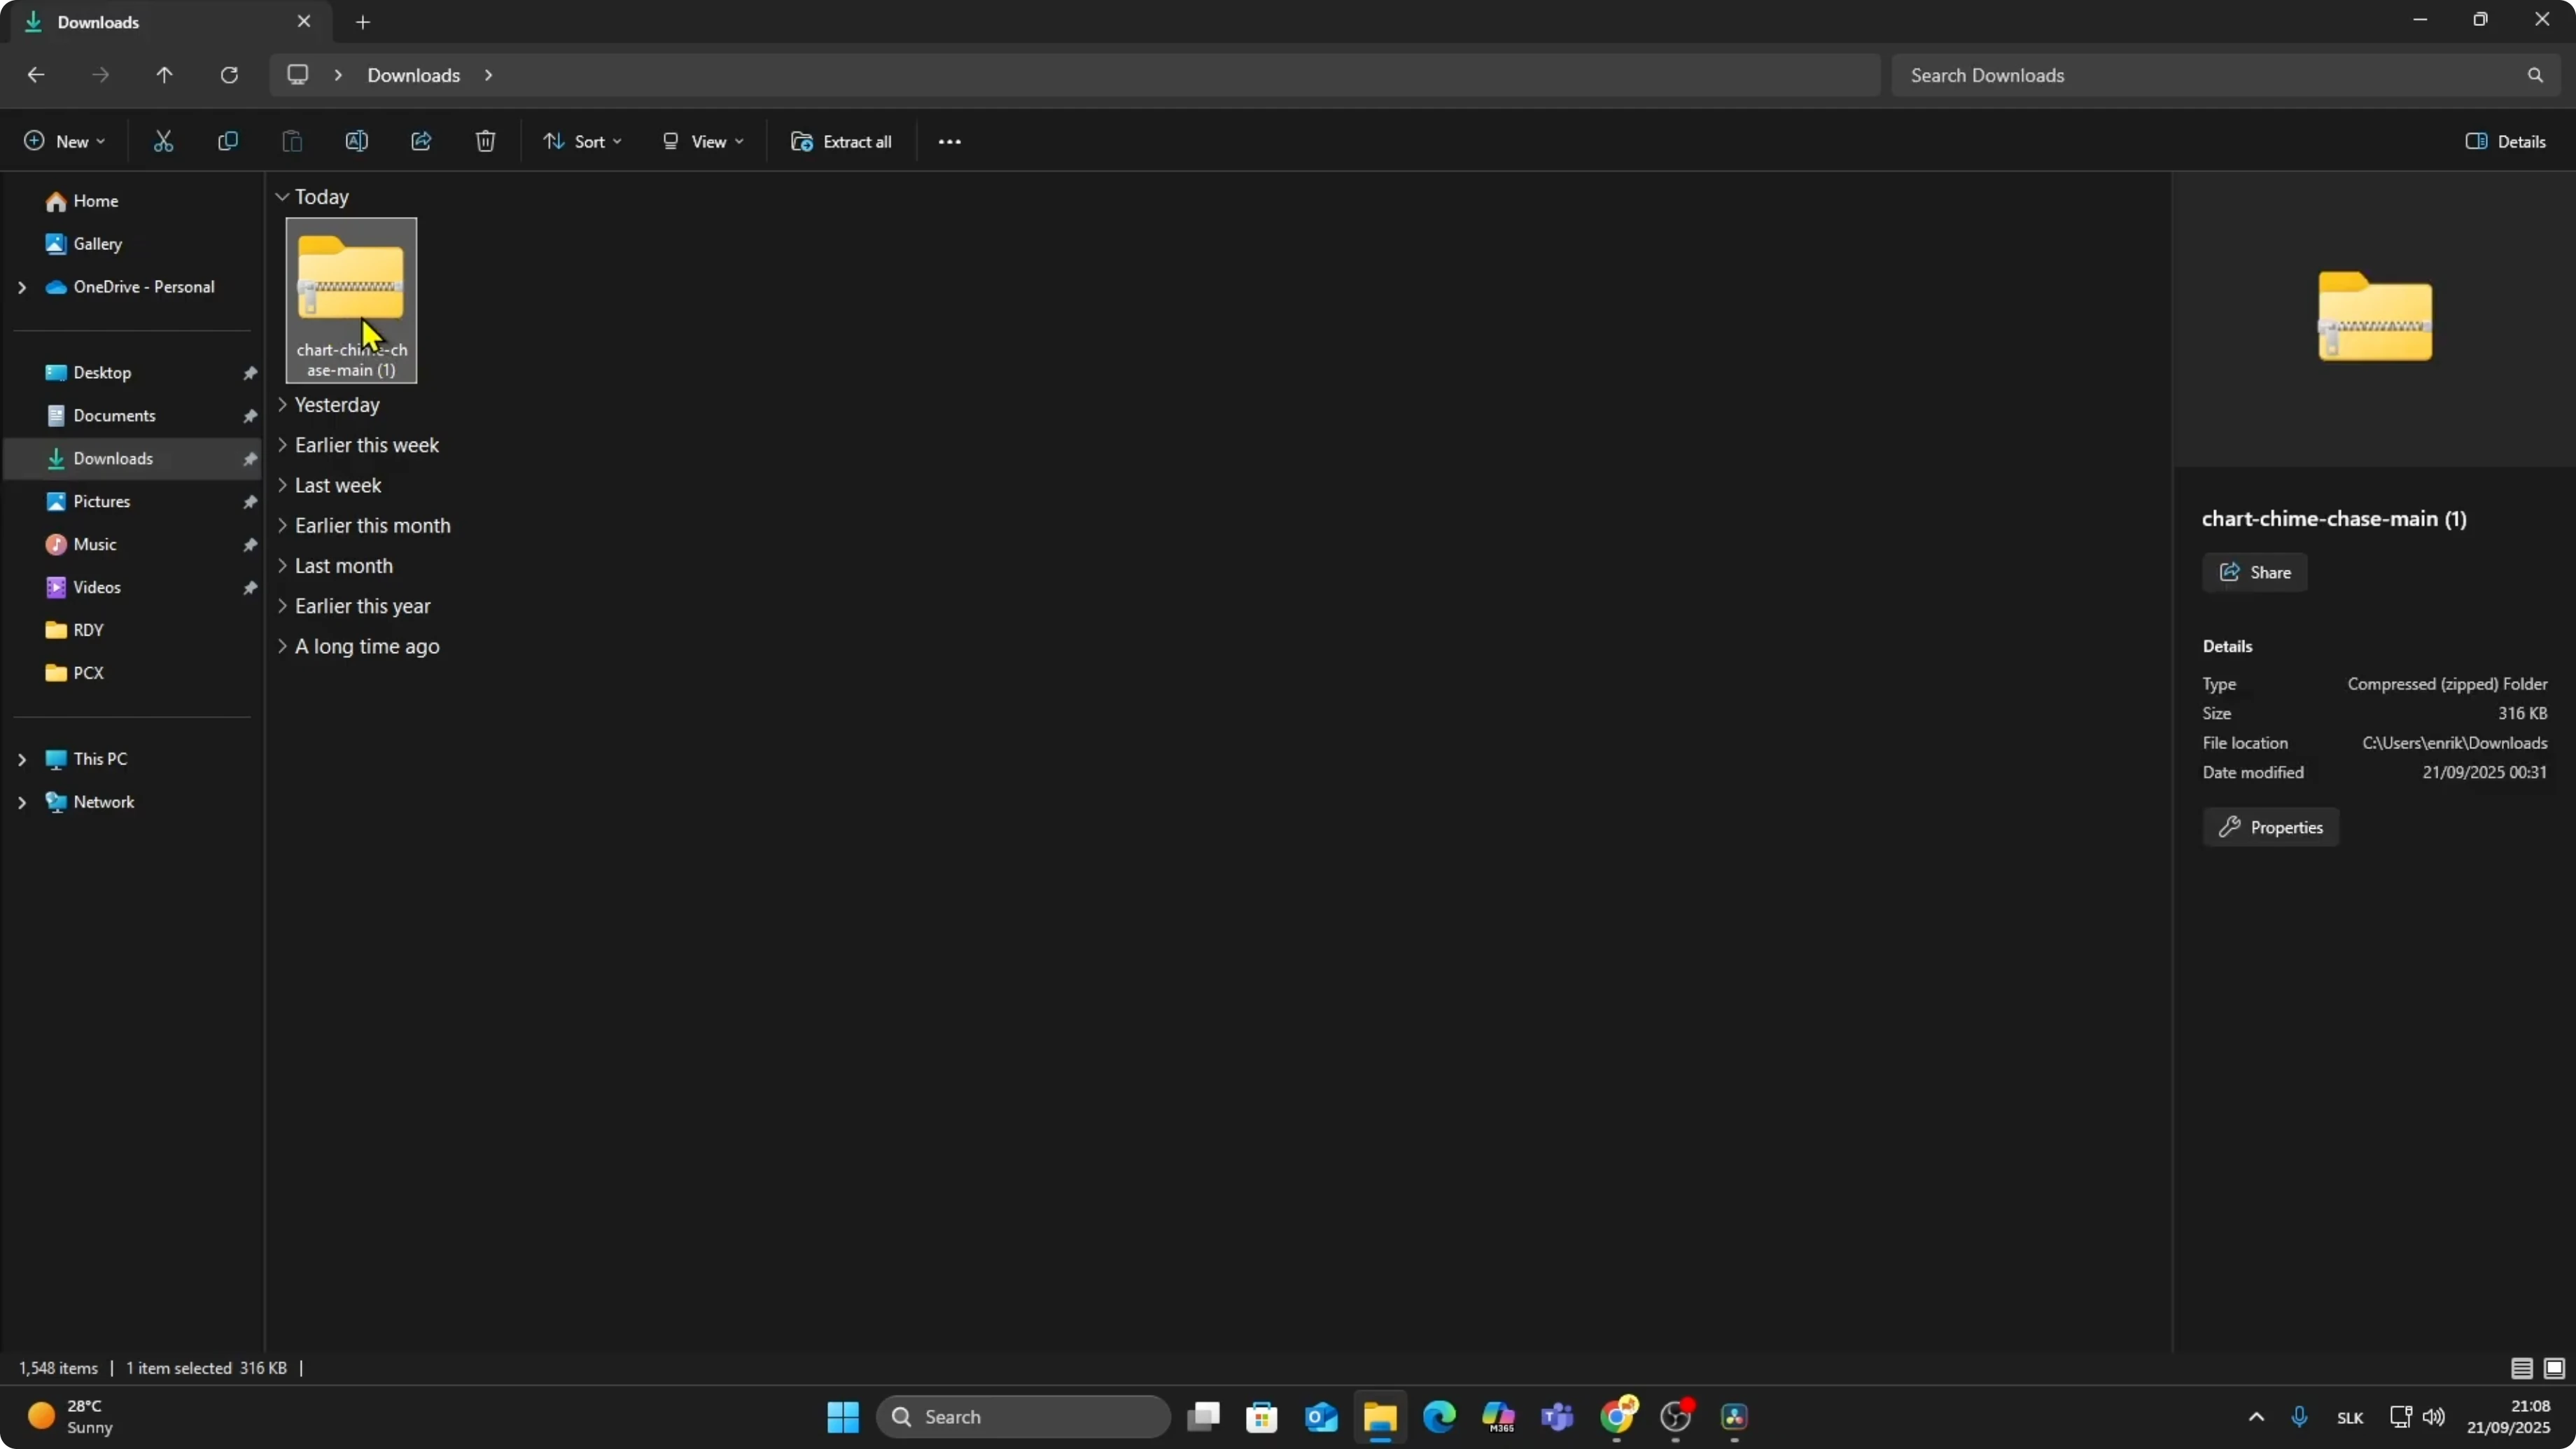Open Microsoft 365 Copilot from taskbar
Viewport: 2576px width, 1449px height.
[1498, 1417]
